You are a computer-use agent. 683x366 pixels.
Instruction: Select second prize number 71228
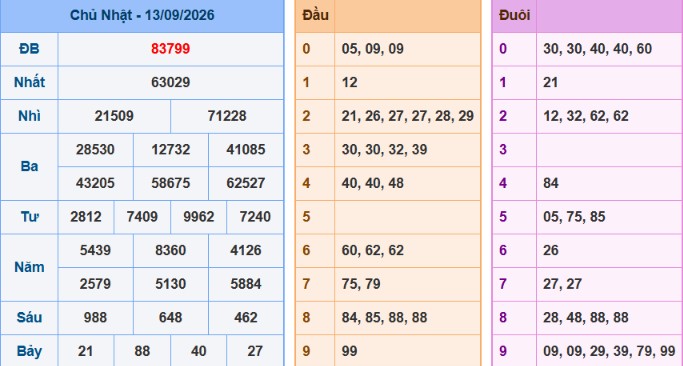[227, 116]
